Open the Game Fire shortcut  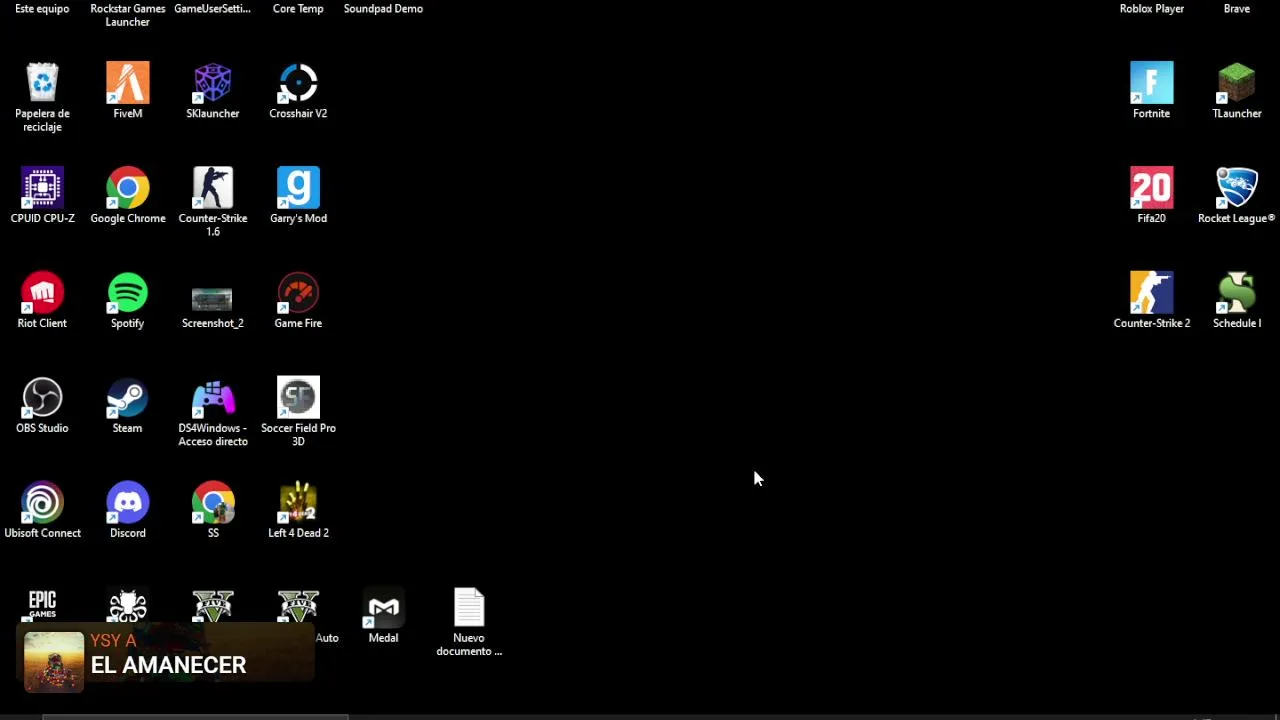[x=298, y=293]
